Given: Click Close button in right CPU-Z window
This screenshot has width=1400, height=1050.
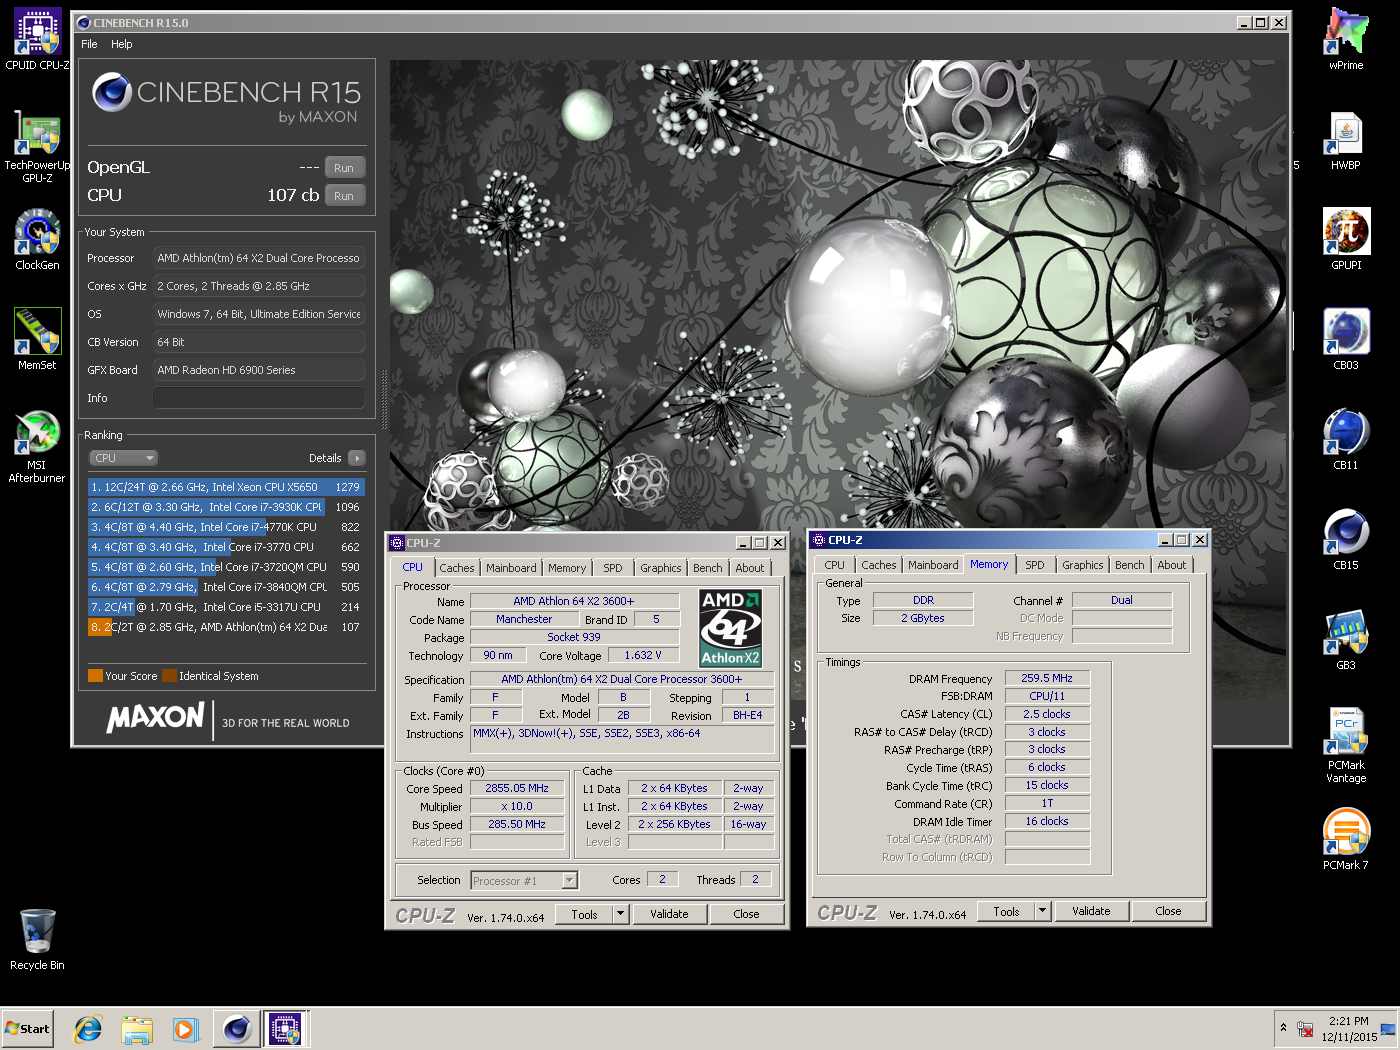Looking at the screenshot, I should (1168, 912).
